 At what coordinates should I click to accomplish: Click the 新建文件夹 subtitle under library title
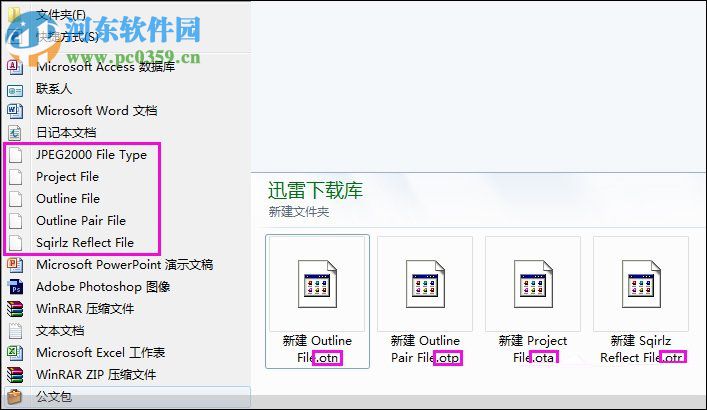(x=298, y=212)
